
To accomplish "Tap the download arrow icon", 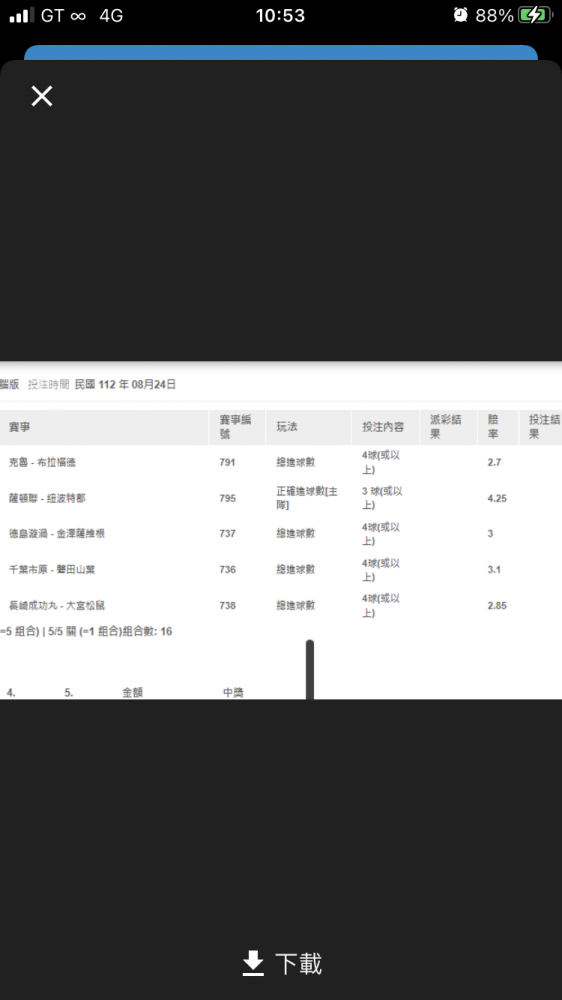I will click(x=253, y=963).
